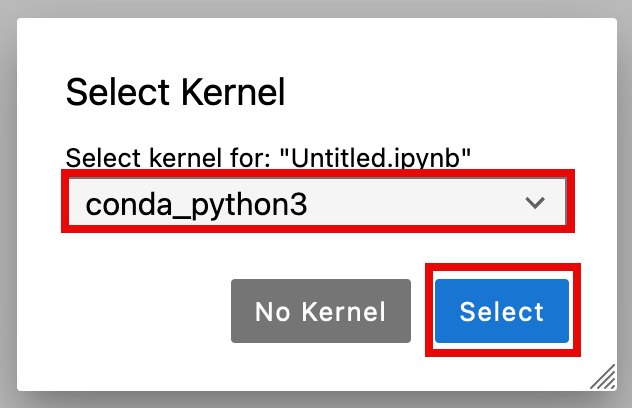
Task: Click the No Kernel button
Action: [320, 311]
